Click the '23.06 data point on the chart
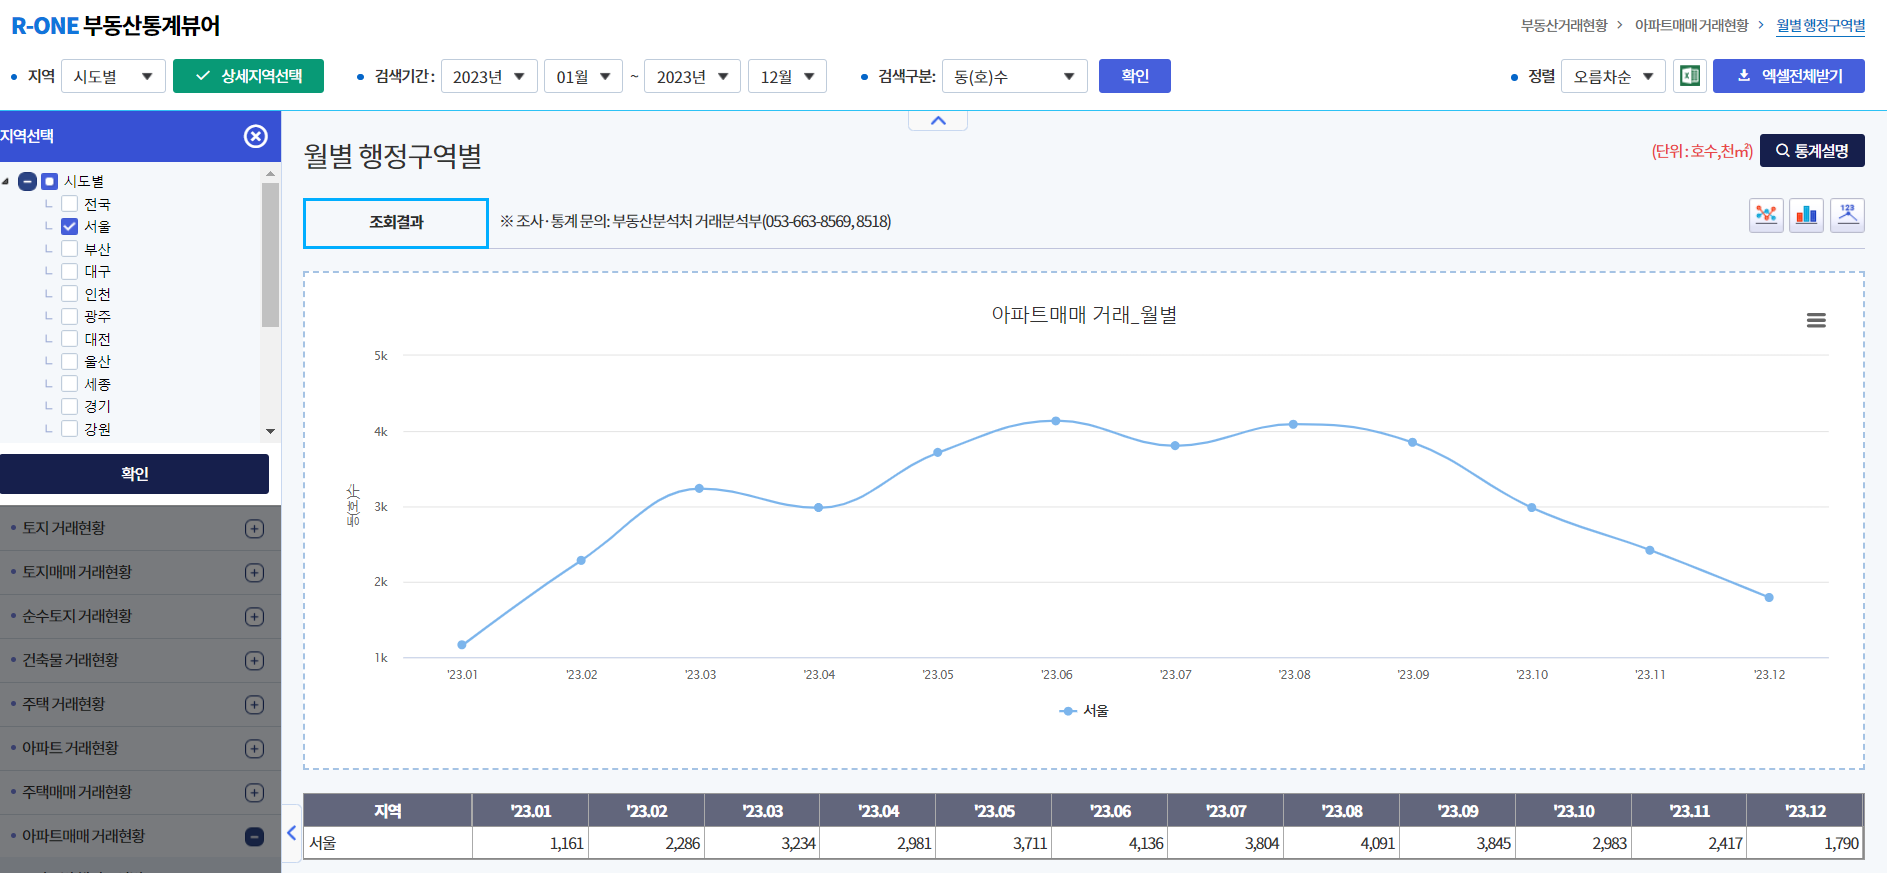1887x873 pixels. (x=1056, y=421)
